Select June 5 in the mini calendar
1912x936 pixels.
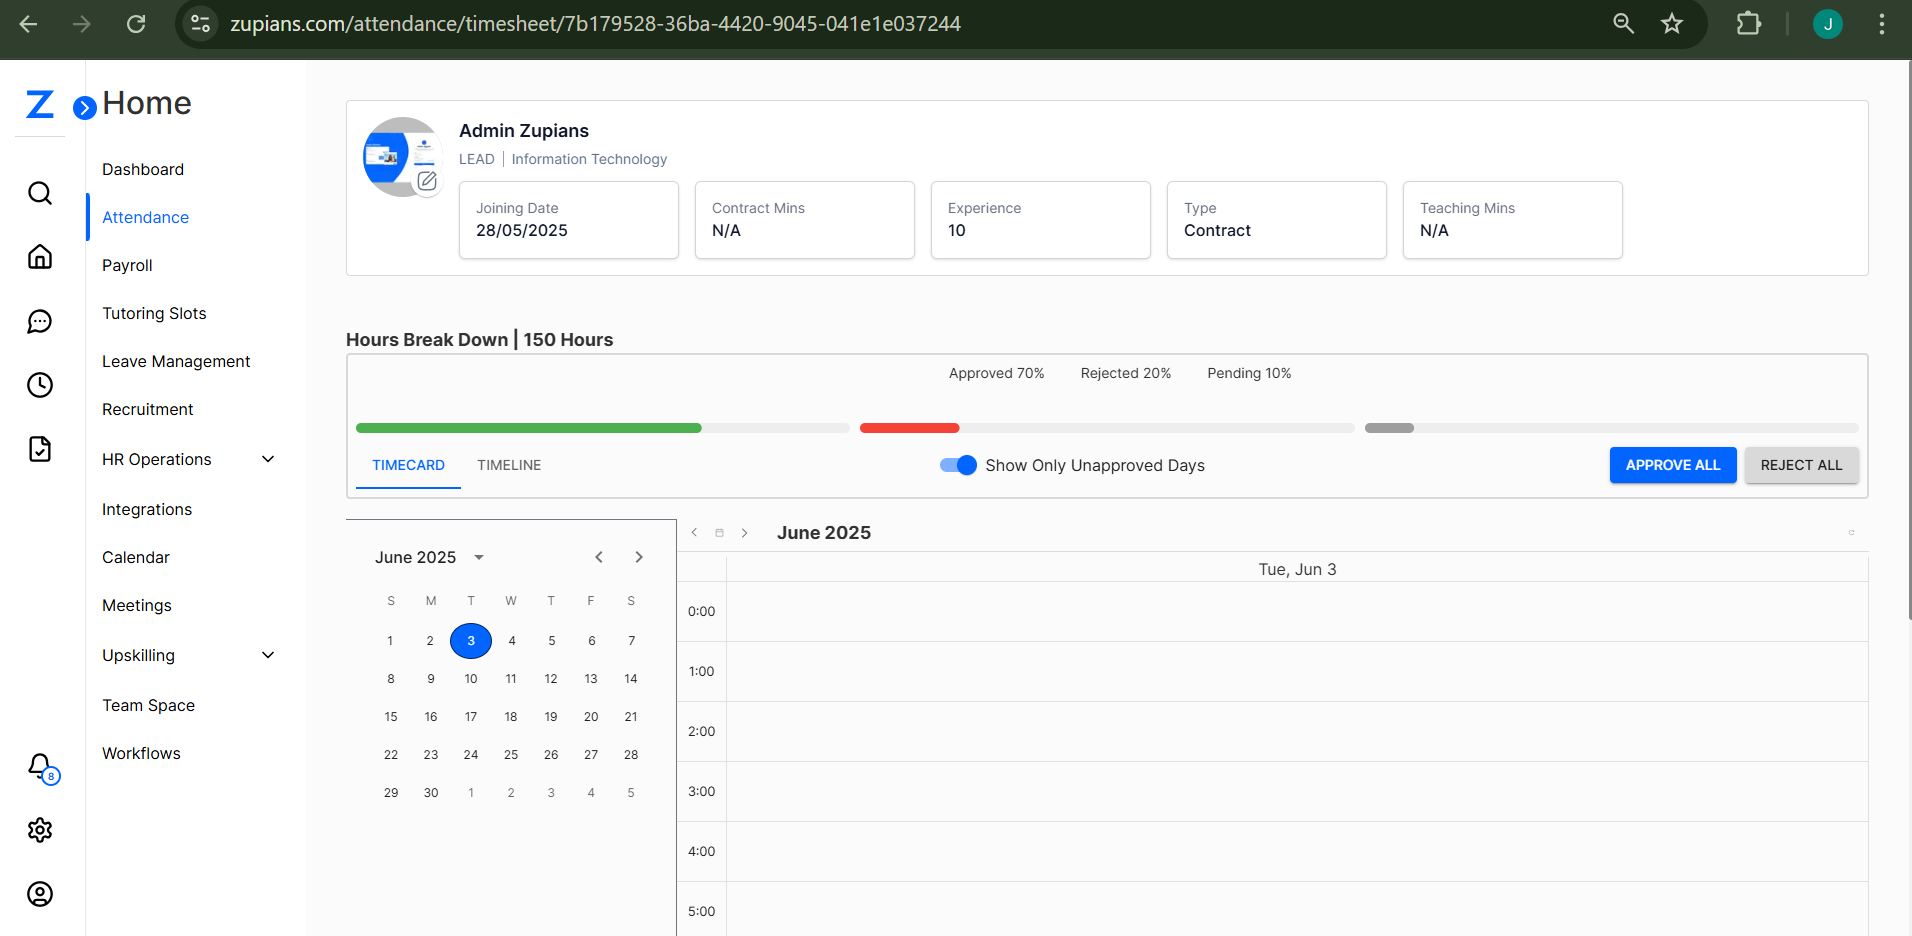click(551, 641)
